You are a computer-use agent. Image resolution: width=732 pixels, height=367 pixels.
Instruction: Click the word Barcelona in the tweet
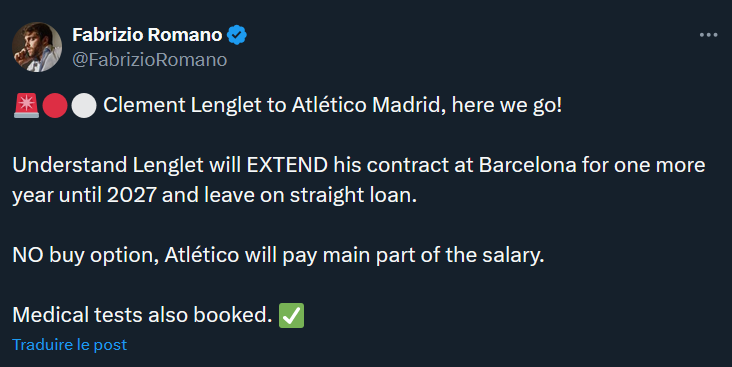coord(528,165)
